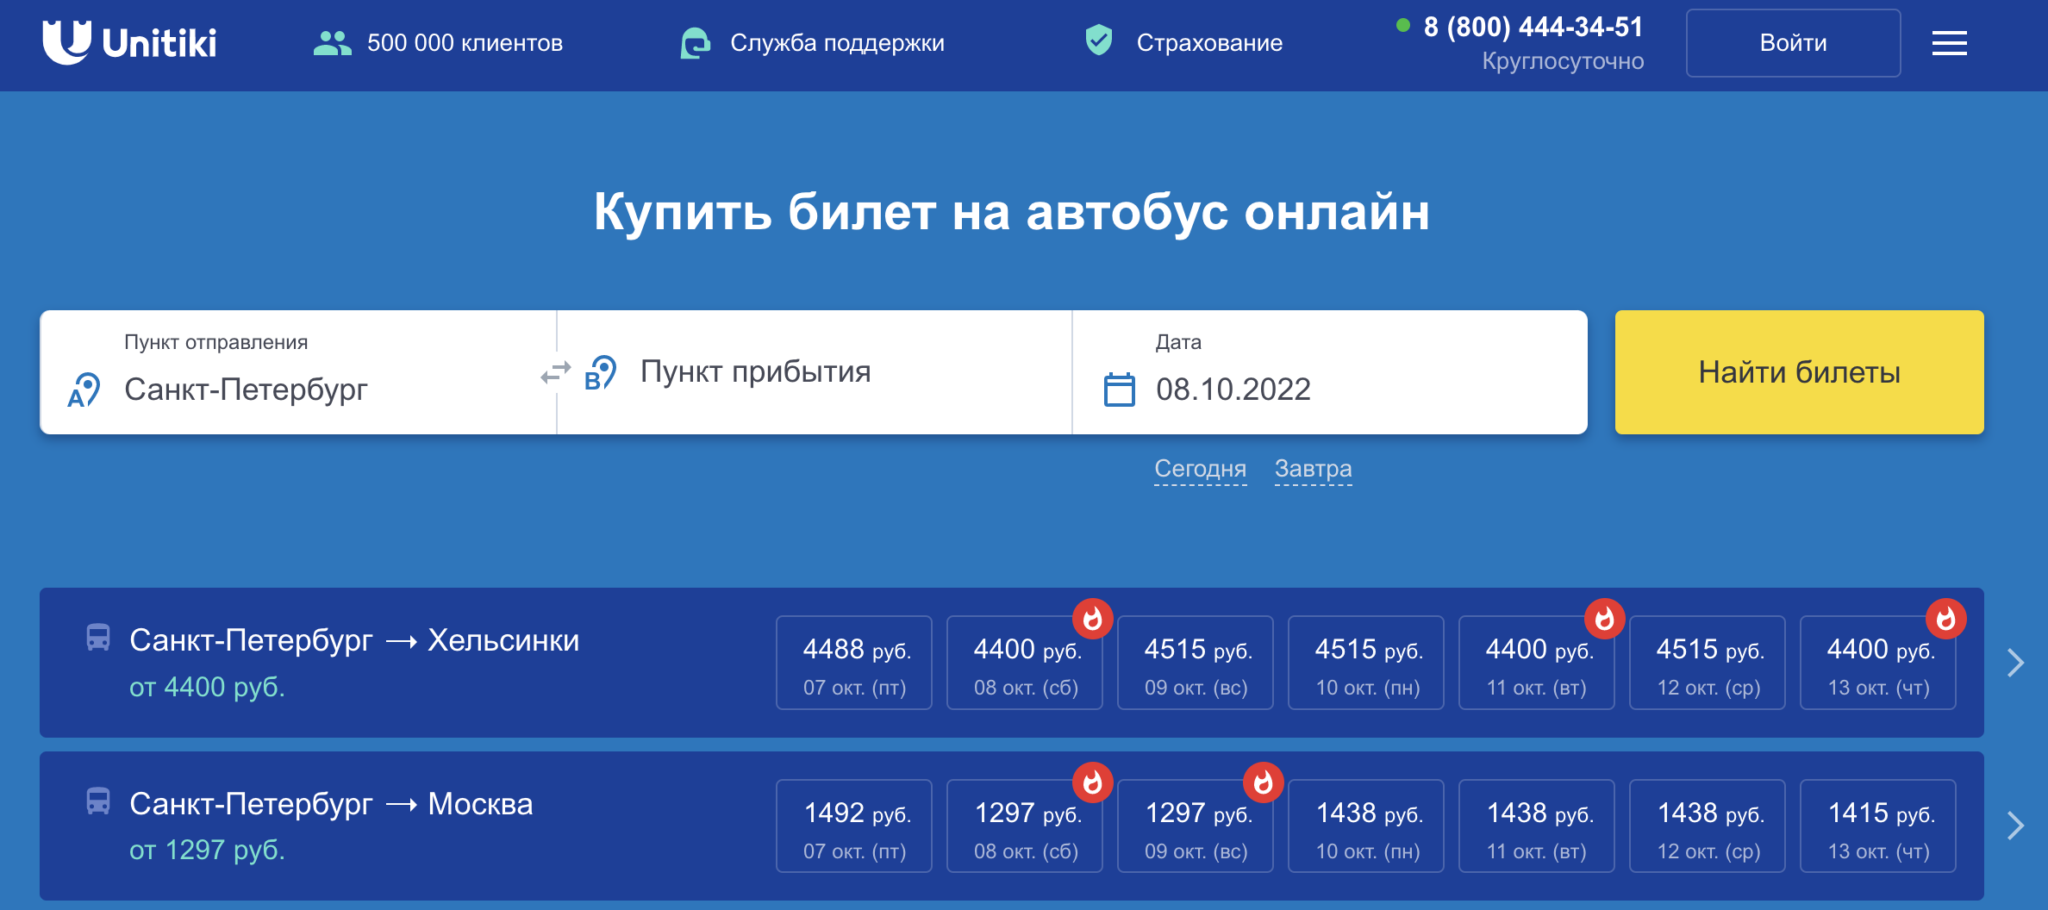Show more Moscow dates with right chevron

pos(2015,826)
